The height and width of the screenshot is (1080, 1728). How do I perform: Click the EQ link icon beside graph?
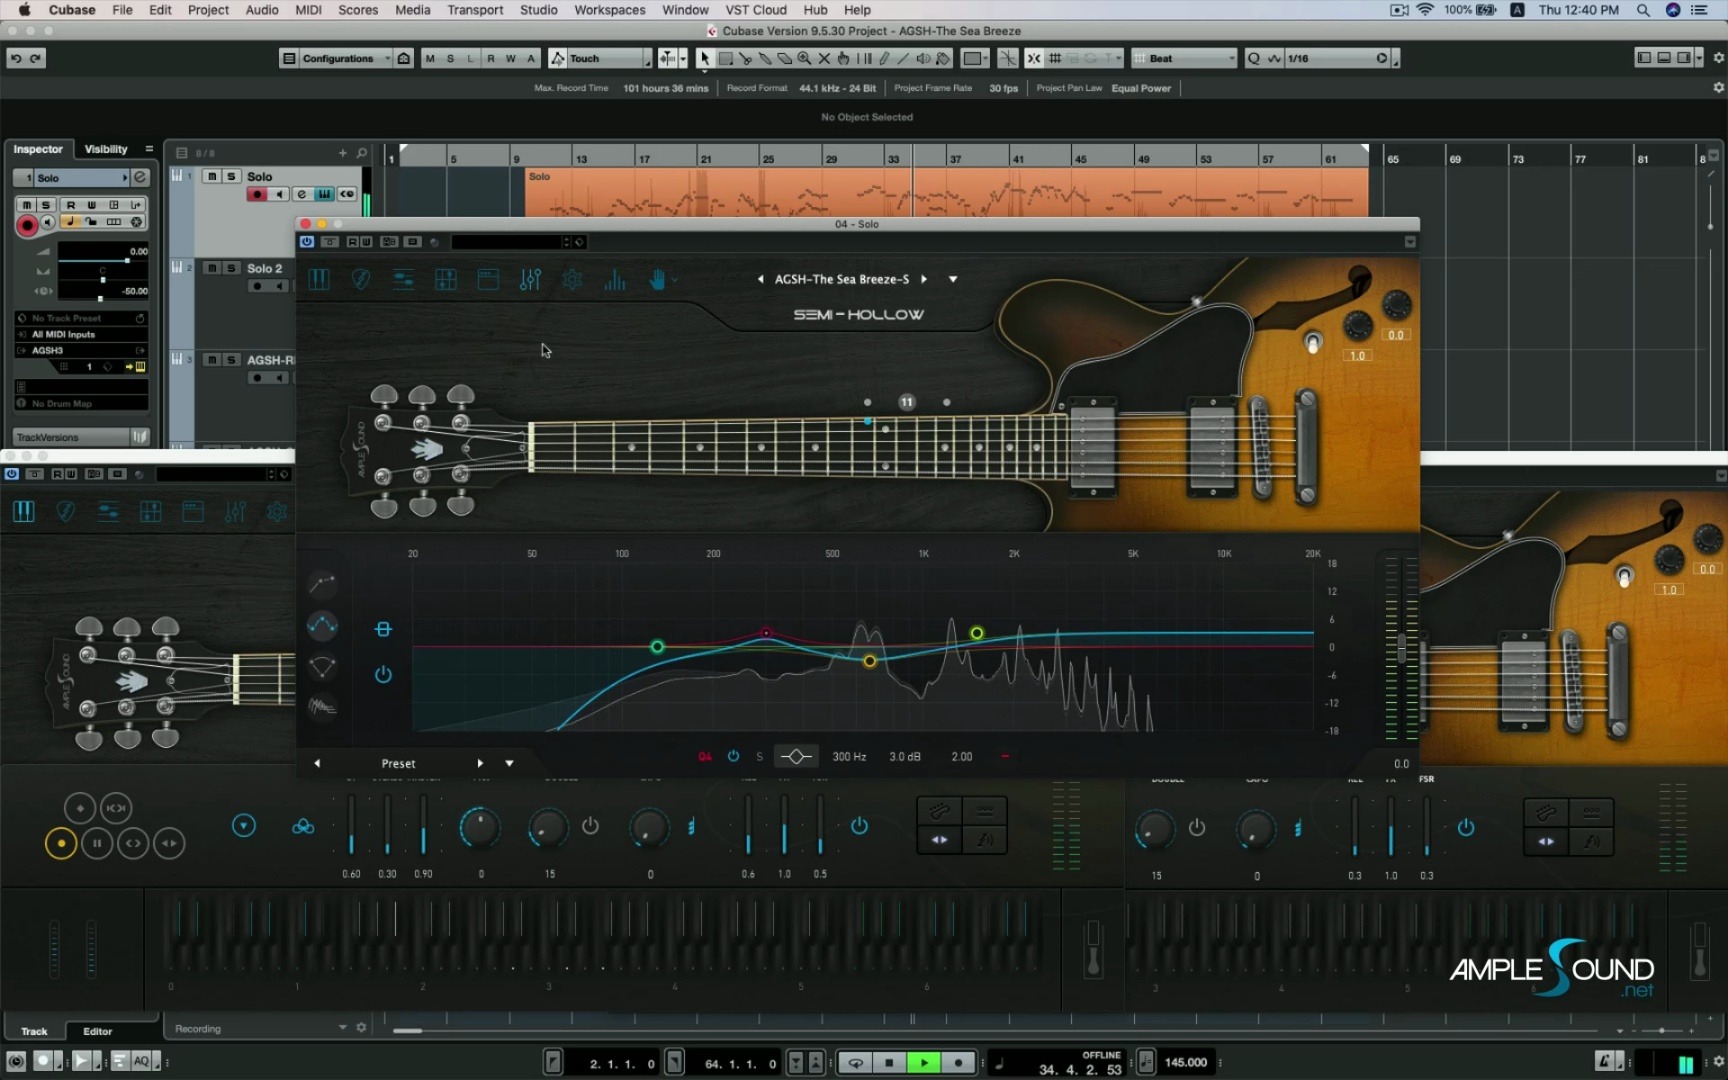point(383,629)
